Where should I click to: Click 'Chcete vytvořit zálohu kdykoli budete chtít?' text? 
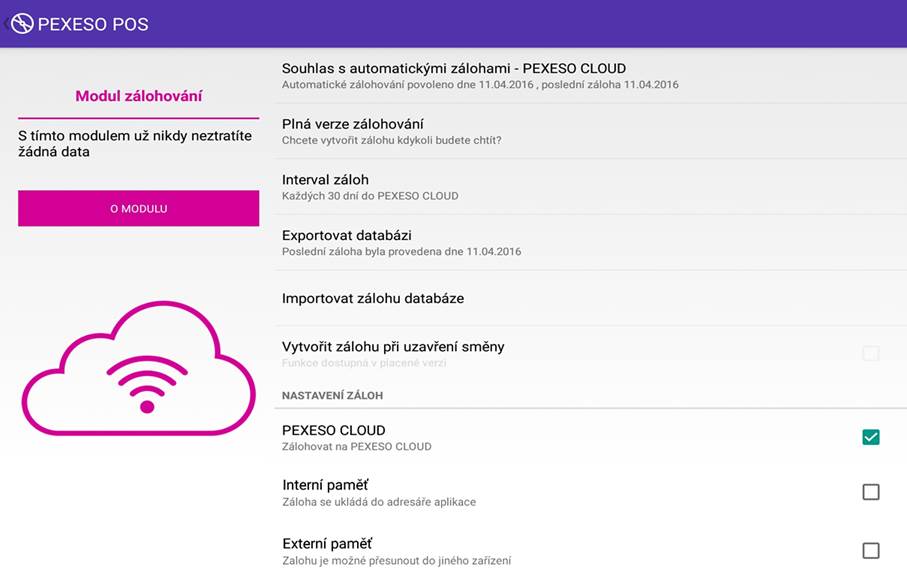[392, 140]
